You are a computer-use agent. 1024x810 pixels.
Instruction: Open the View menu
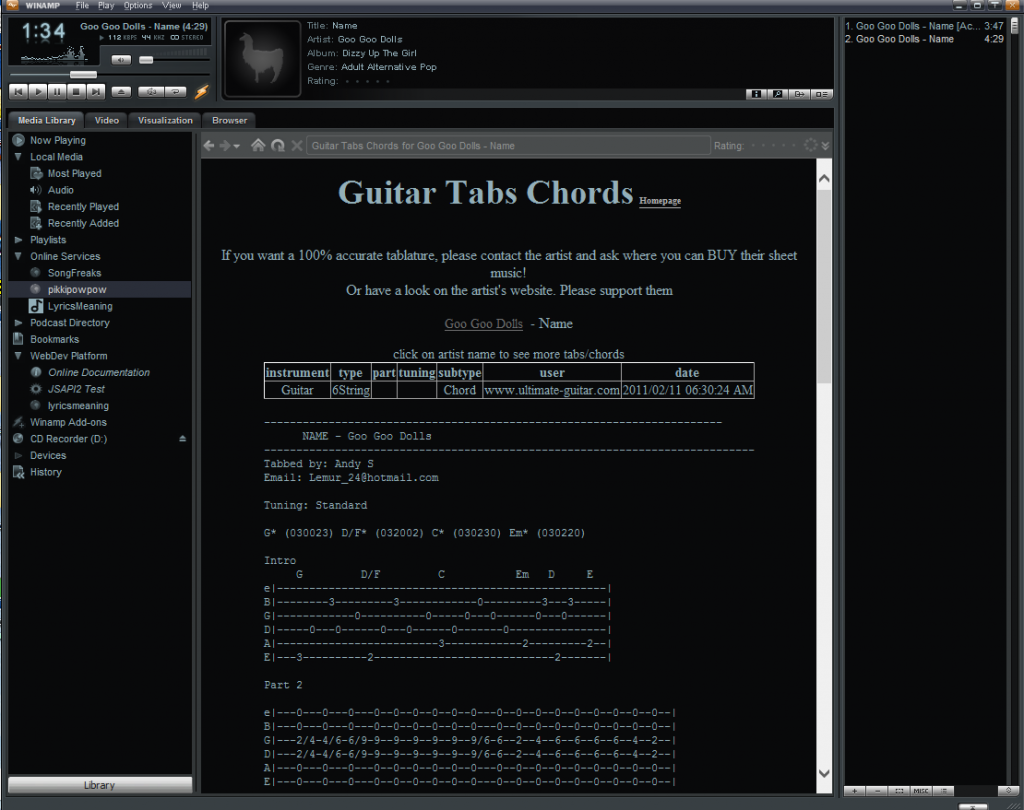coord(172,5)
